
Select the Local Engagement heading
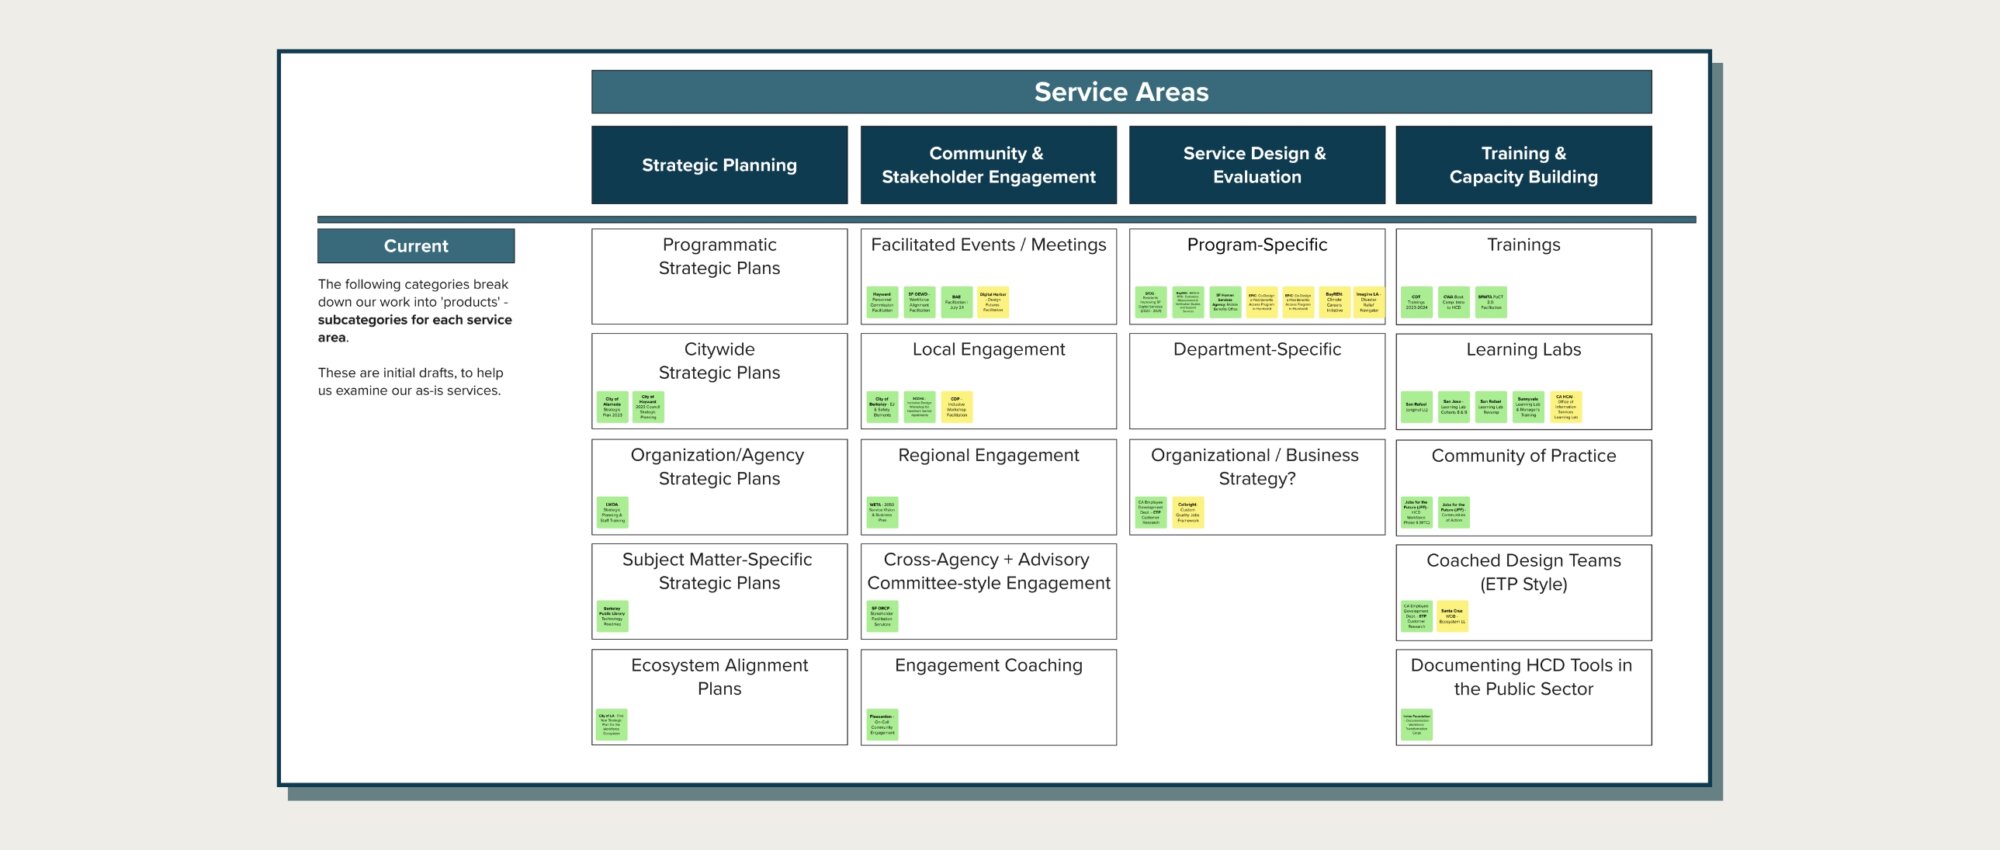tap(988, 349)
